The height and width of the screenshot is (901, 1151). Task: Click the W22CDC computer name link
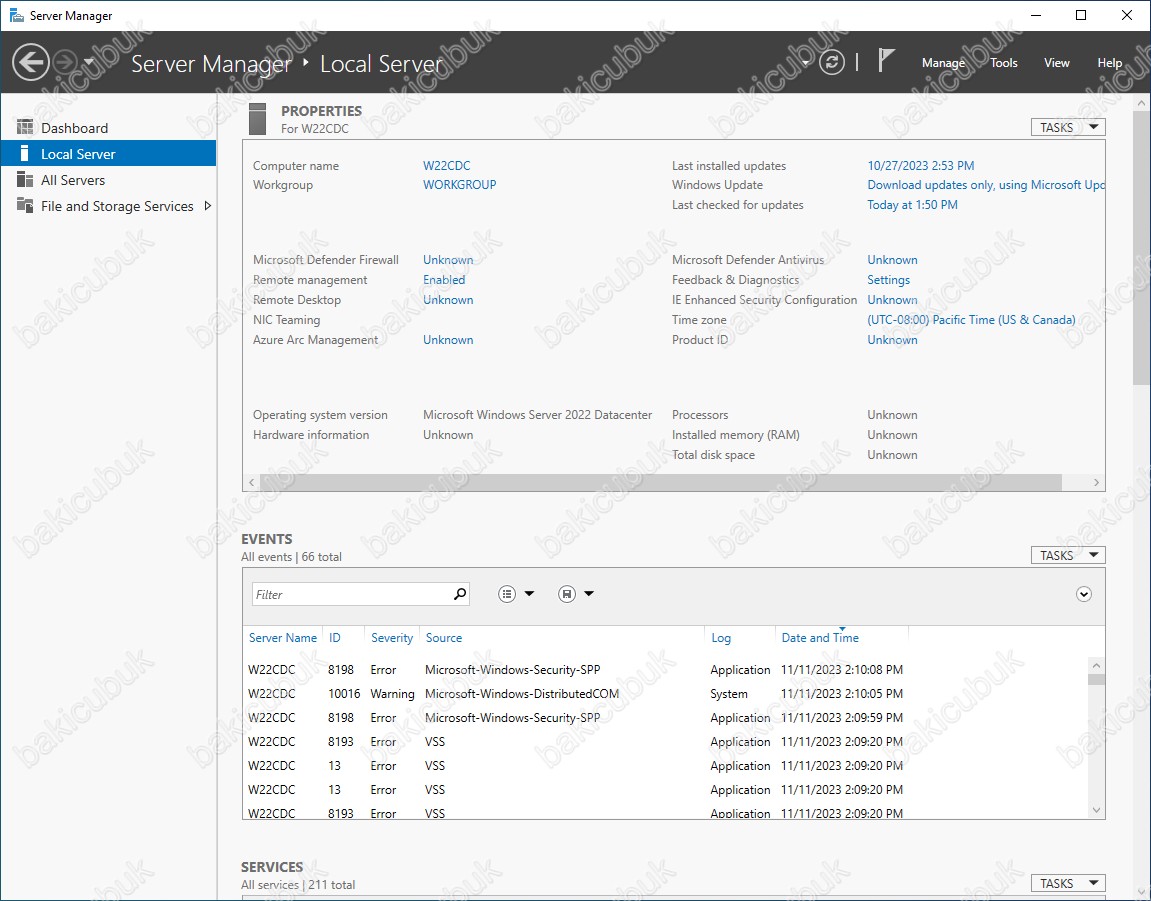446,166
